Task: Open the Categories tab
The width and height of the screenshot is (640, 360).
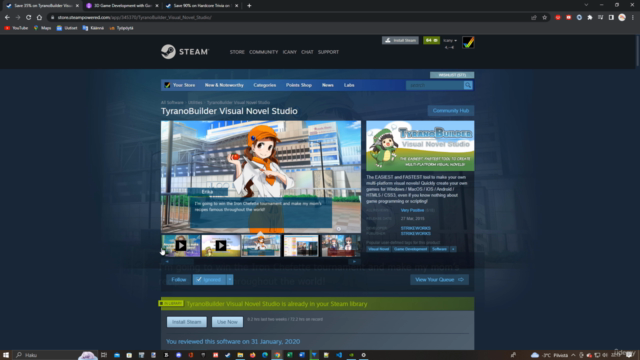Action: [264, 85]
